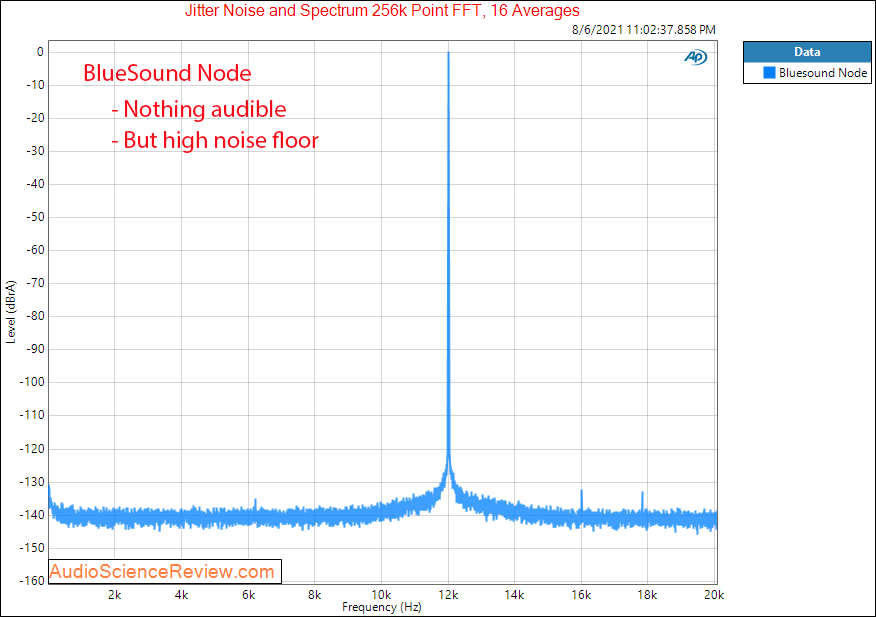Image resolution: width=876 pixels, height=617 pixels.
Task: Click the '-40' level axis tick
Action: point(35,184)
